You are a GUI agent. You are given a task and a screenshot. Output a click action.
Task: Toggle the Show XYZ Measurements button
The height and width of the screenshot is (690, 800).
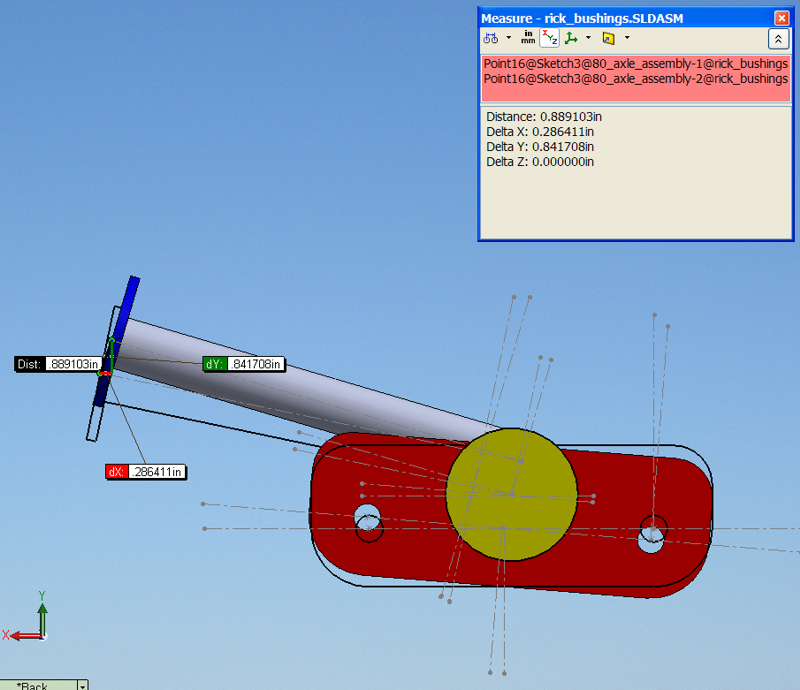coord(549,38)
